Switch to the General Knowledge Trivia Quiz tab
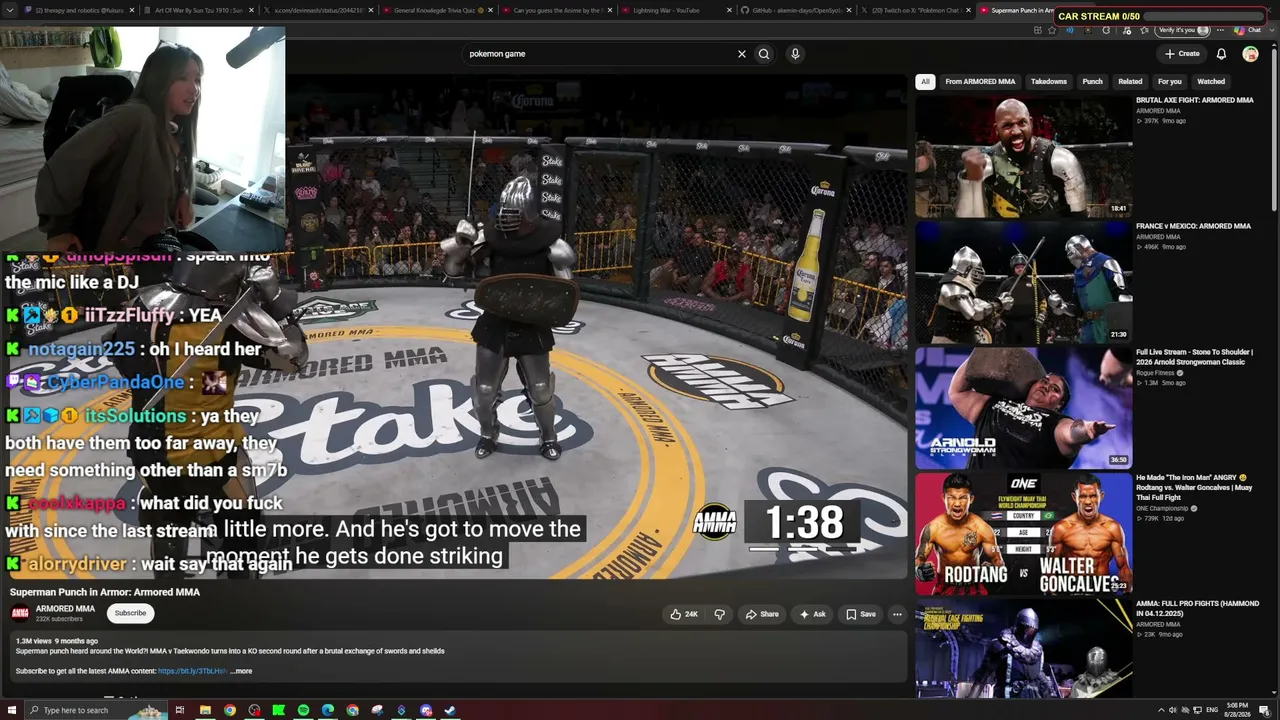This screenshot has width=1280, height=720. coord(438,10)
